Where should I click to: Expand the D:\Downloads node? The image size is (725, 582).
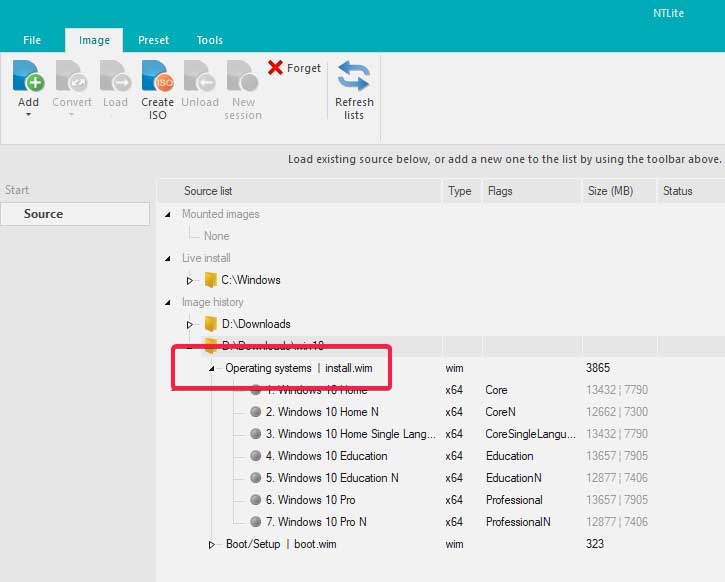[190, 325]
